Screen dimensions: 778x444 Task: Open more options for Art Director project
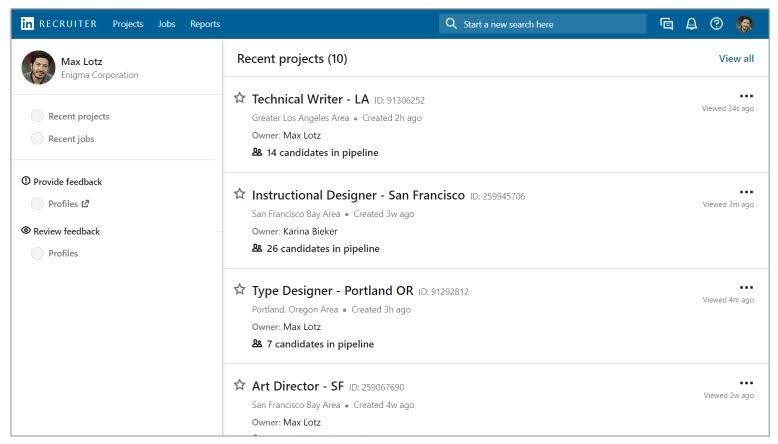click(x=746, y=383)
